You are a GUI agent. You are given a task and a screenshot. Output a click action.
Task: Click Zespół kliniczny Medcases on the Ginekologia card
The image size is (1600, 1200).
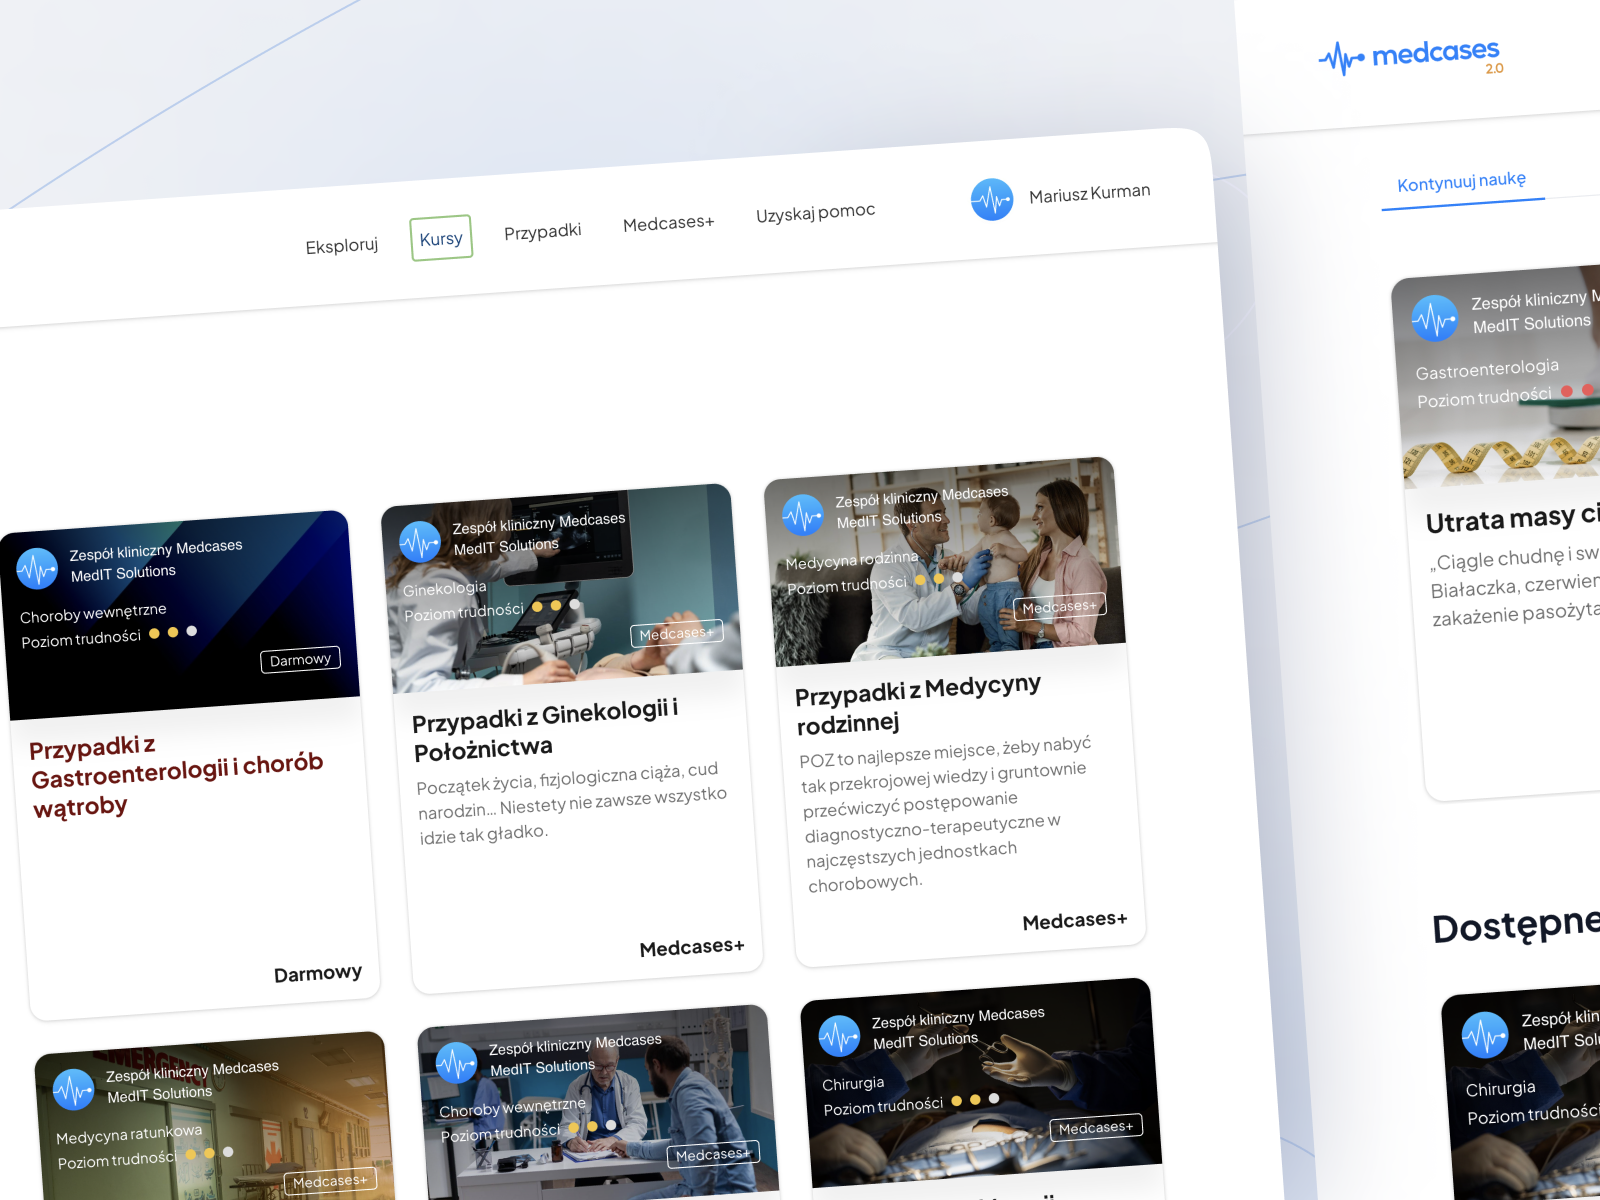[539, 522]
